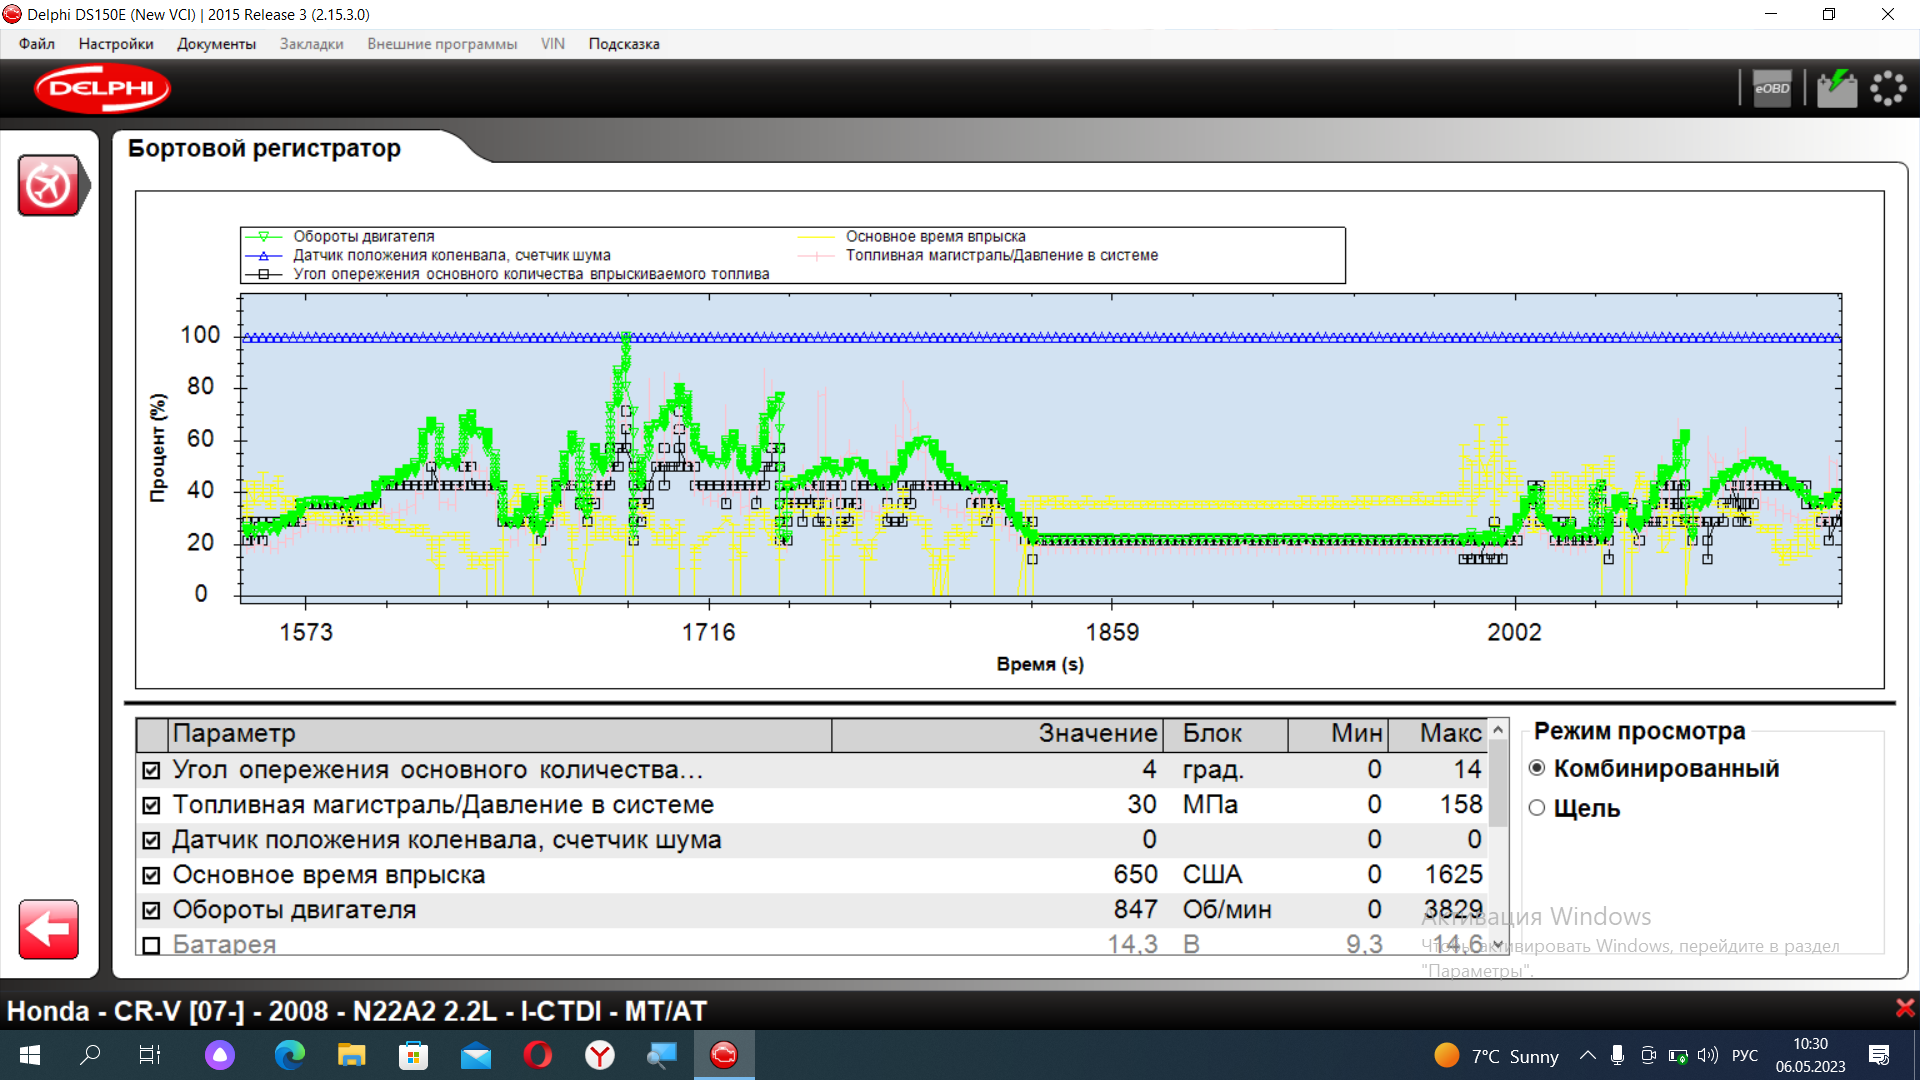Open the Закладки menu
Viewport: 1920px width, 1080px height.
[311, 44]
